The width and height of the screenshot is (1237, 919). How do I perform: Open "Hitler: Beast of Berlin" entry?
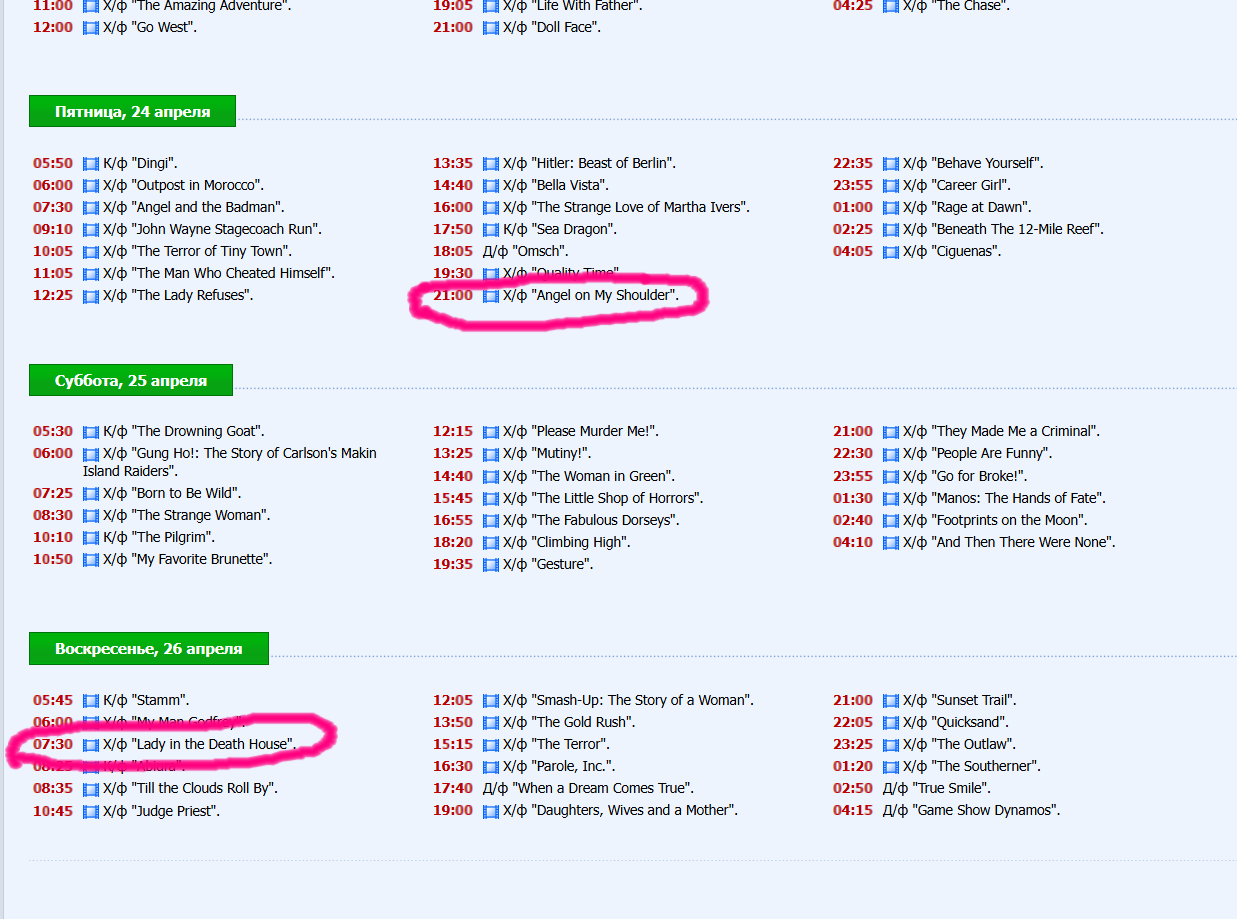pyautogui.click(x=603, y=163)
